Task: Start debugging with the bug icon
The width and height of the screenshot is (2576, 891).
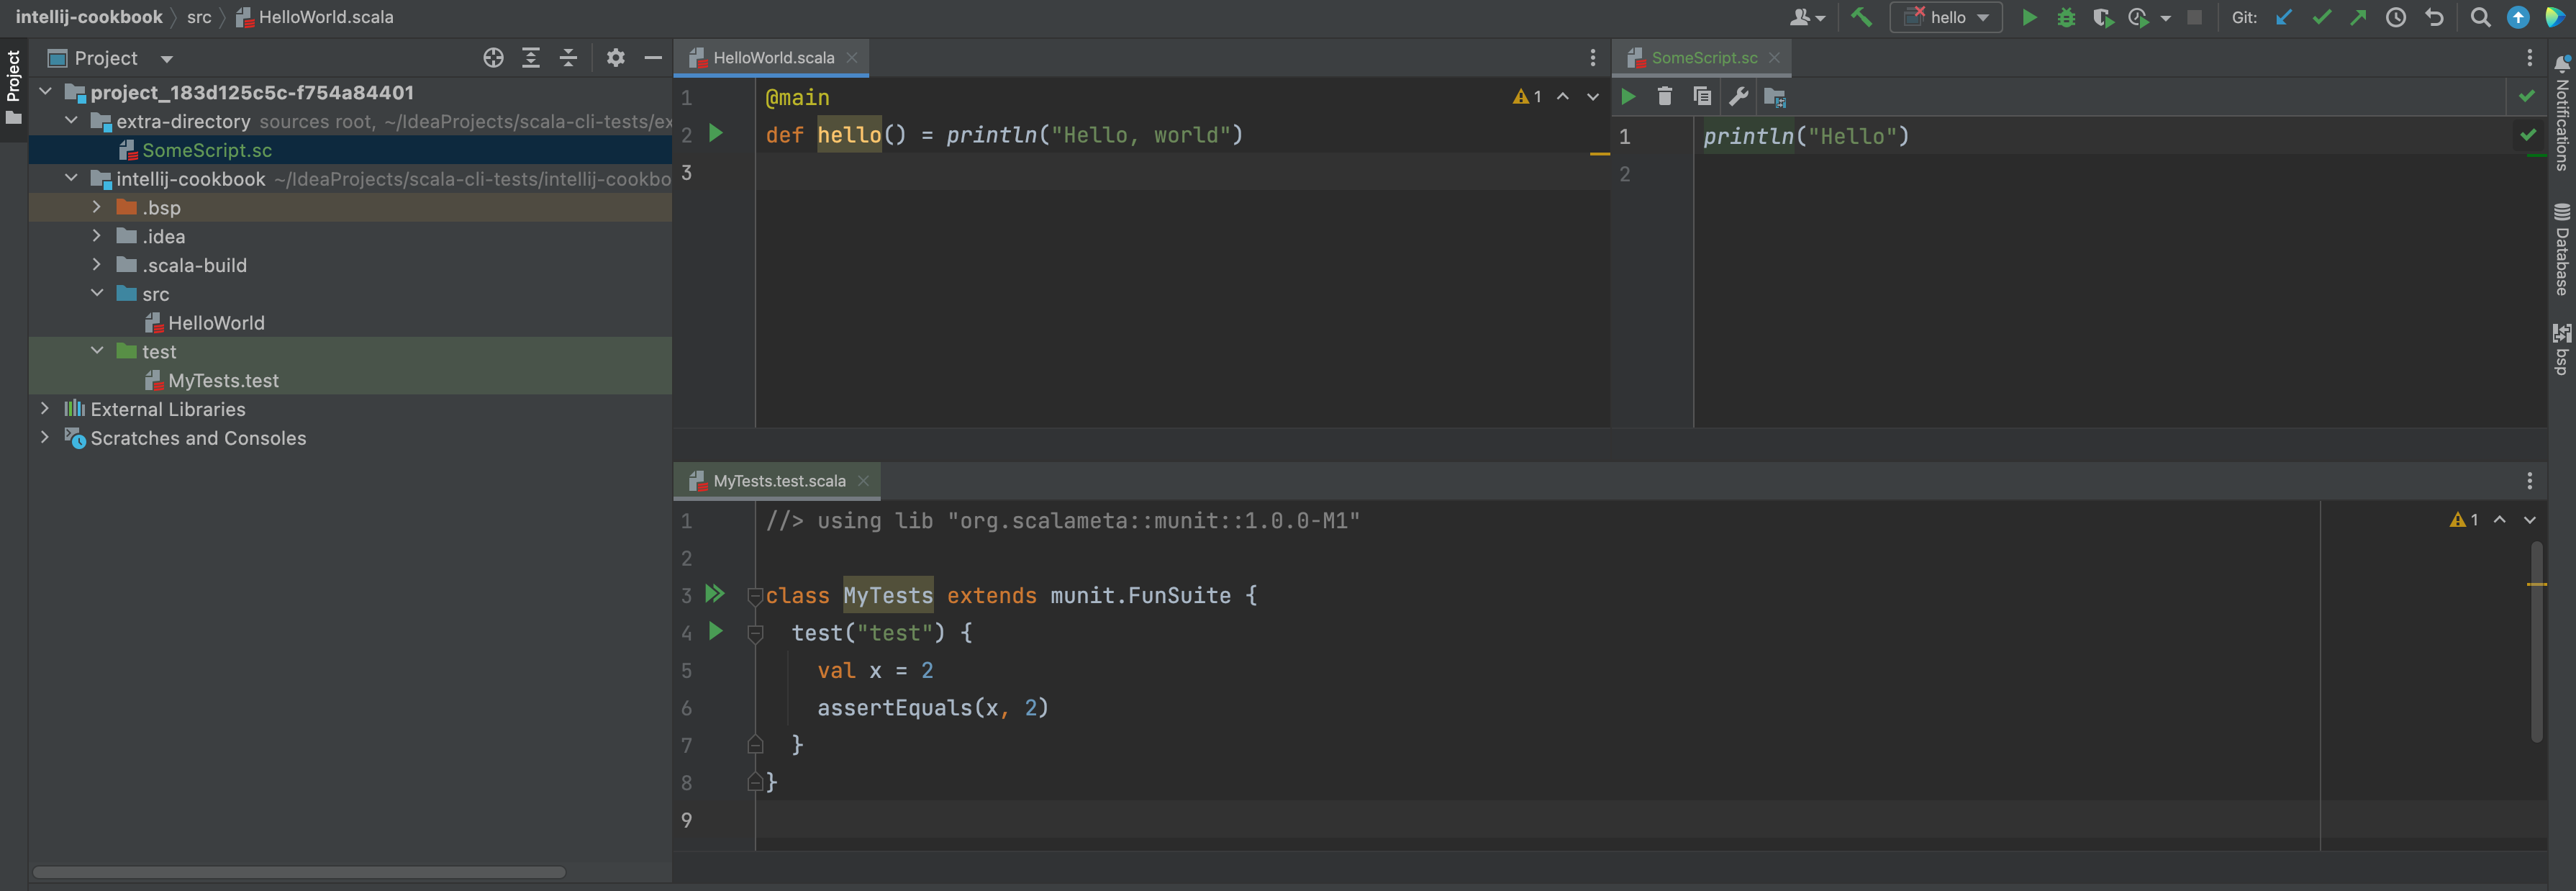Action: coord(2066,17)
